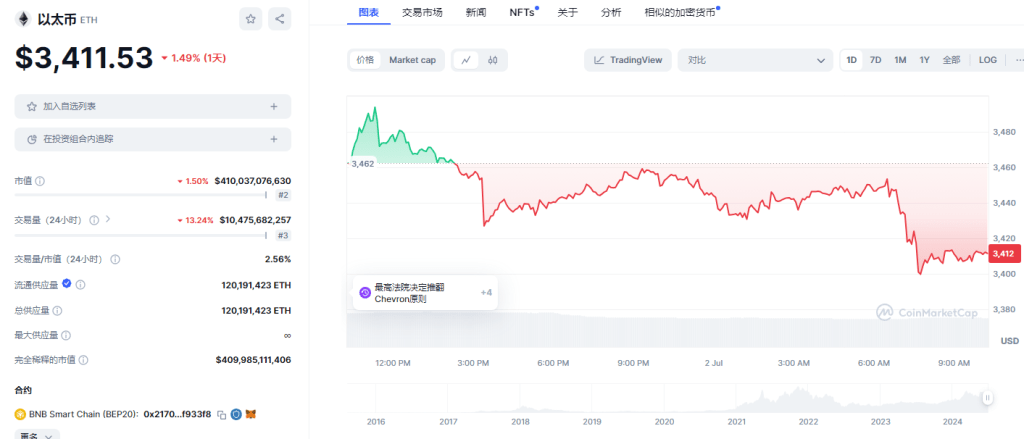
Task: Click the 加入自选列表 button
Action: (x=153, y=106)
